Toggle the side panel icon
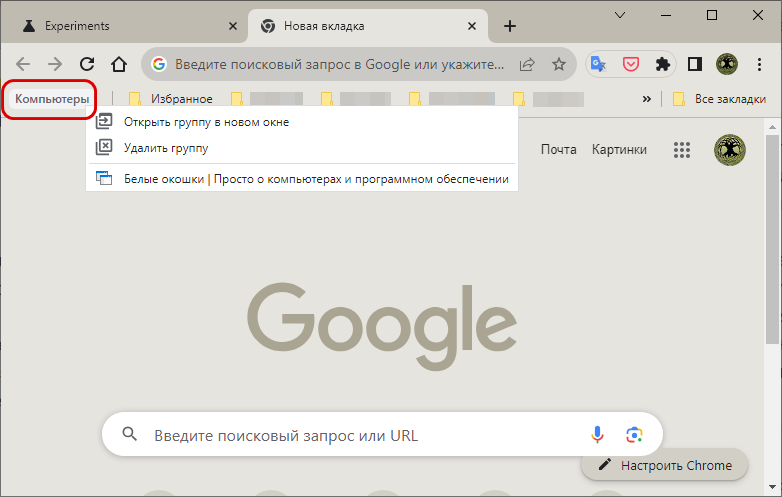The height and width of the screenshot is (497, 782). pyautogui.click(x=695, y=64)
